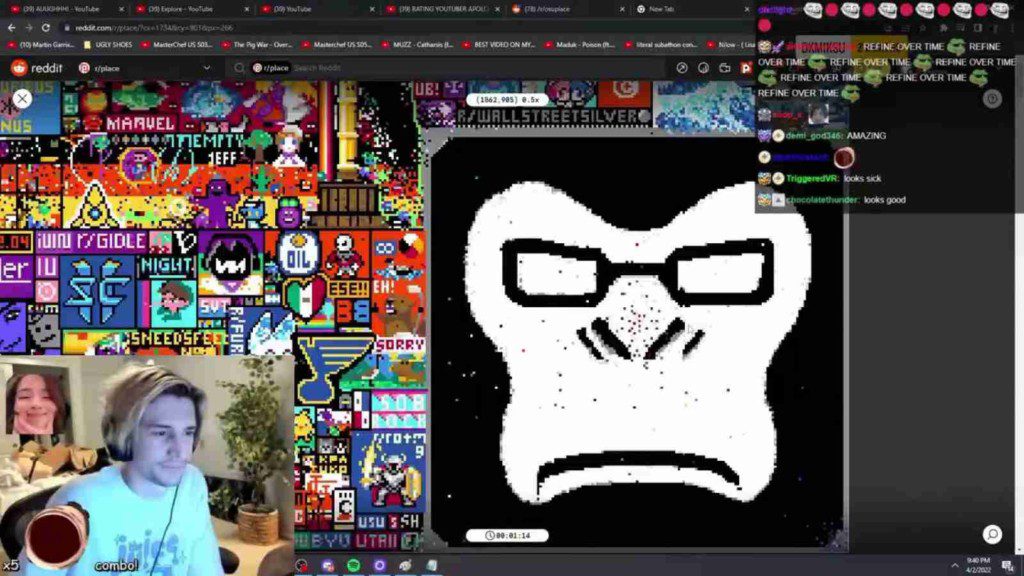Close the RATING YOUTUBER APOLO tab
This screenshot has height=576, width=1024.
pyautogui.click(x=498, y=9)
